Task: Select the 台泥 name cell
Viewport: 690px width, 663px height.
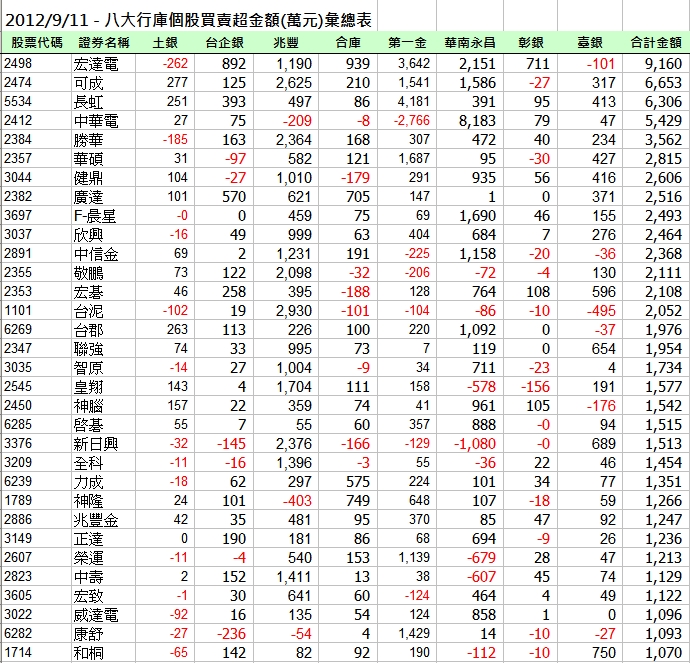Action: (88, 311)
